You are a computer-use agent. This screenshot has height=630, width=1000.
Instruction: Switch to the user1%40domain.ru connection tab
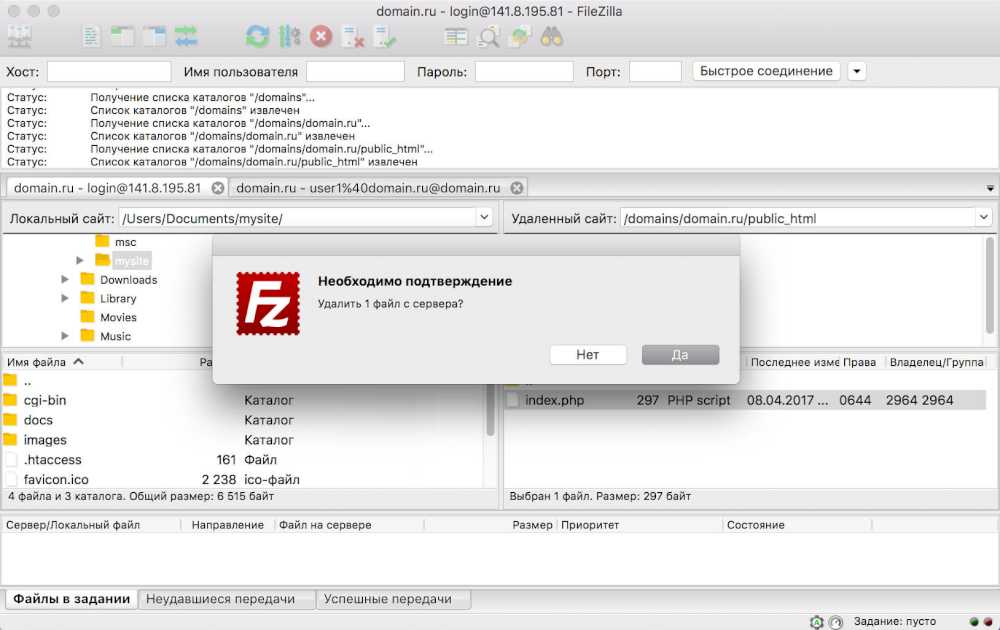[x=367, y=188]
